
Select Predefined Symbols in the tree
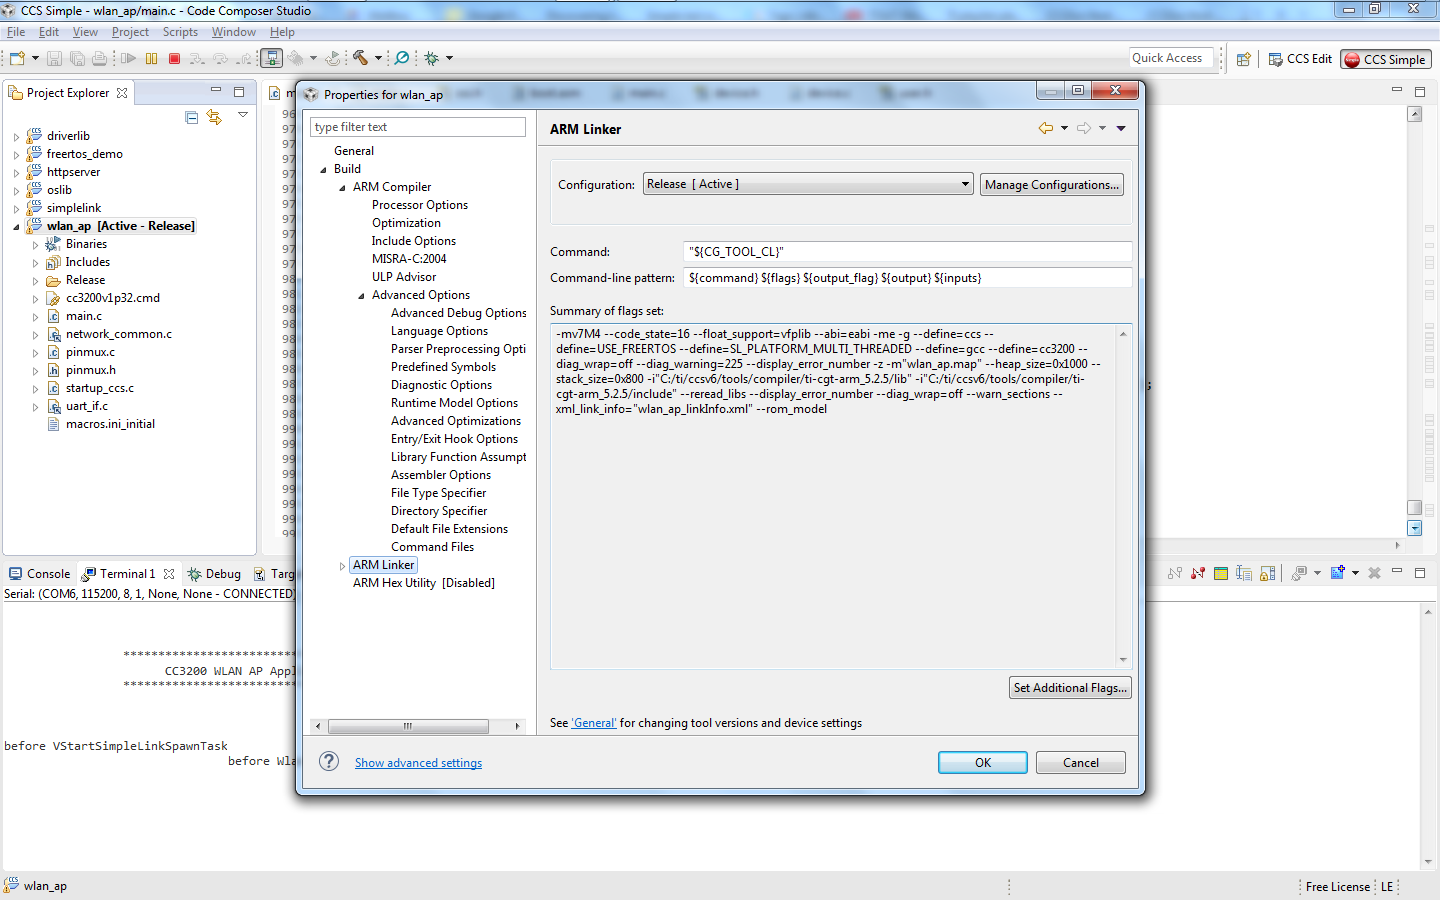pyautogui.click(x=443, y=367)
